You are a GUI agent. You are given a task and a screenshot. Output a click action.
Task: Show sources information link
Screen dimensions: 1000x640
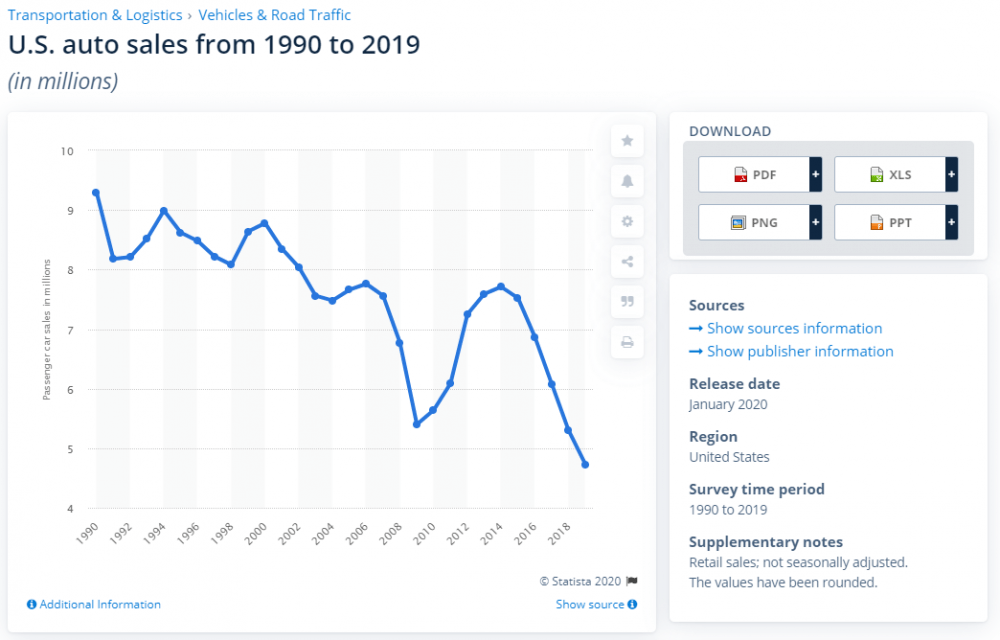(x=794, y=328)
